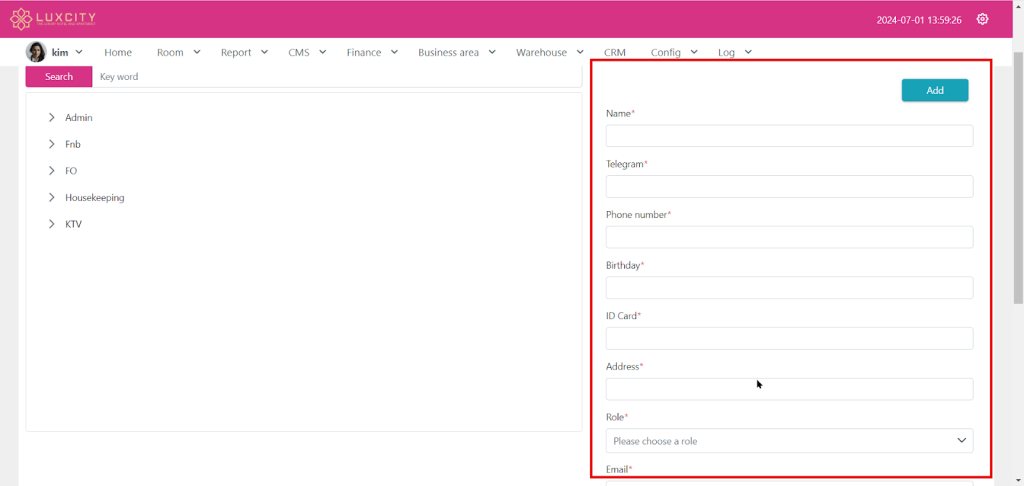Open the Finance menu
The width and height of the screenshot is (1024, 486).
tap(372, 52)
